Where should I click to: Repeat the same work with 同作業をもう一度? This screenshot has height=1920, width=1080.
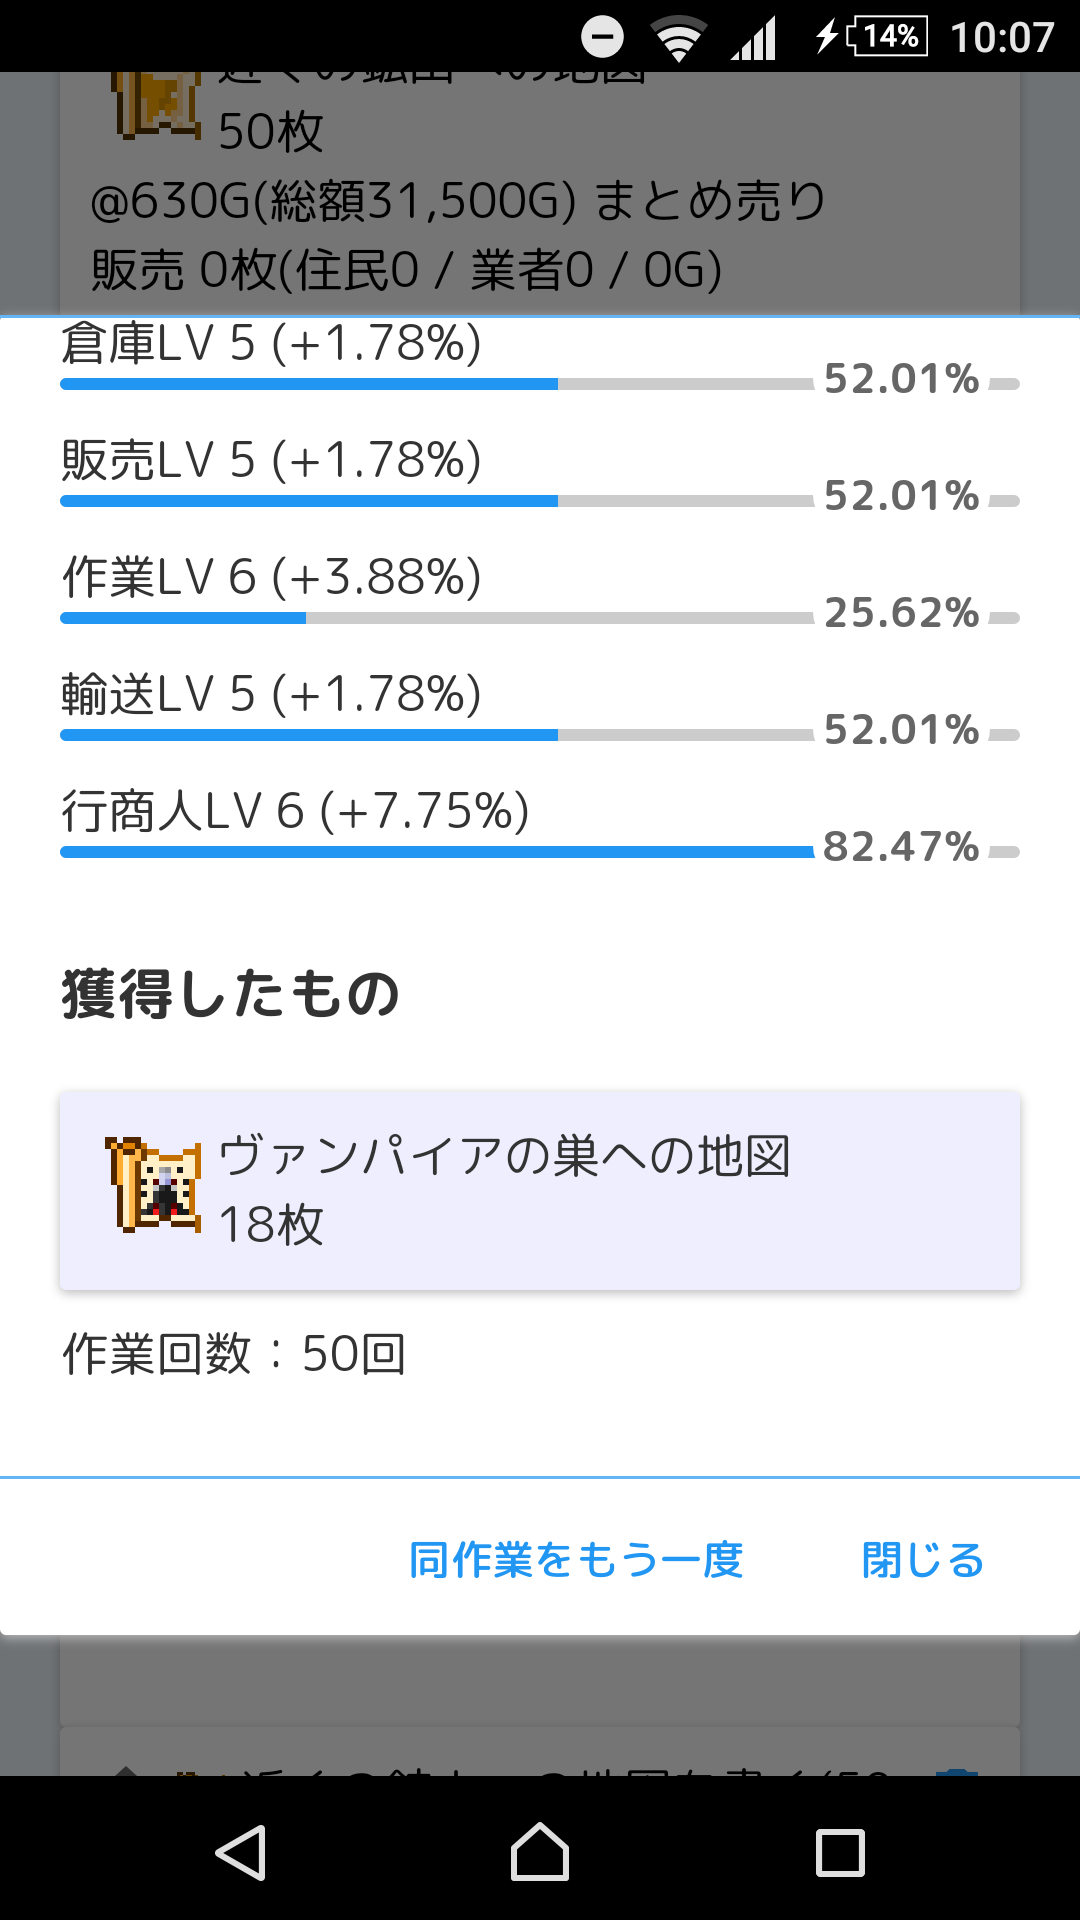[576, 1560]
